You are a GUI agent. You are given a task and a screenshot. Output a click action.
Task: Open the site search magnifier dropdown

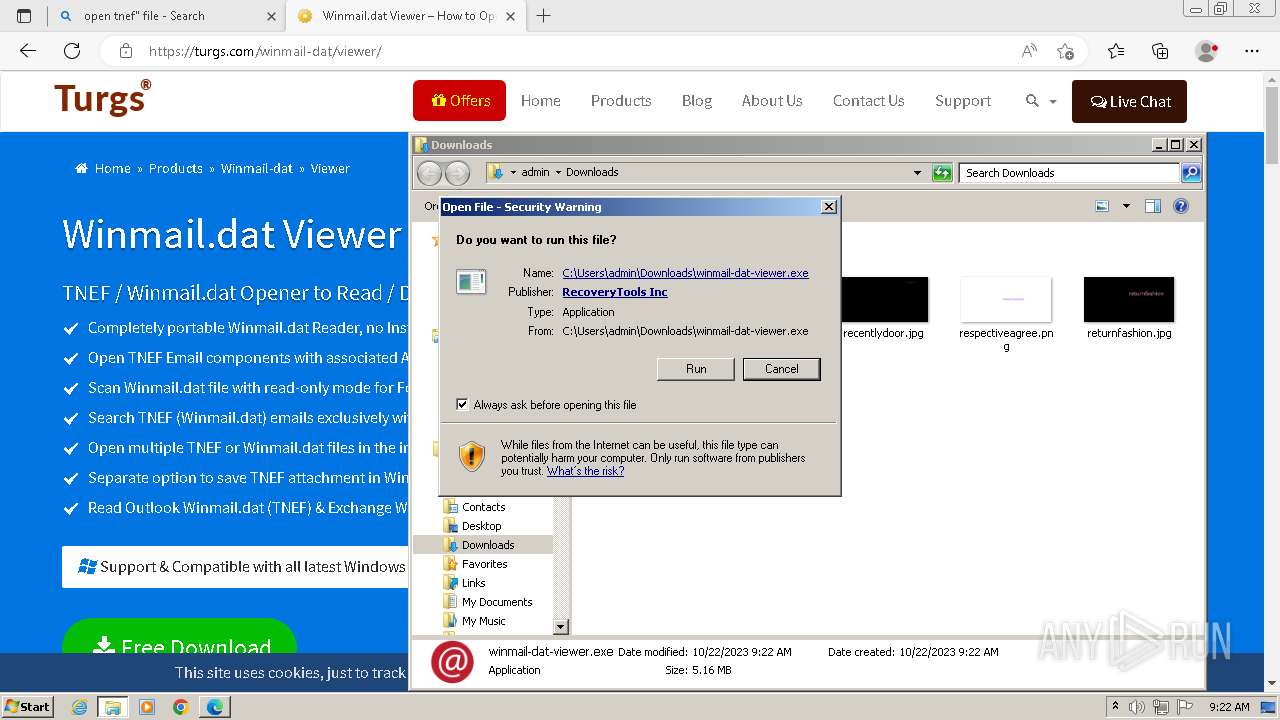(x=1040, y=101)
